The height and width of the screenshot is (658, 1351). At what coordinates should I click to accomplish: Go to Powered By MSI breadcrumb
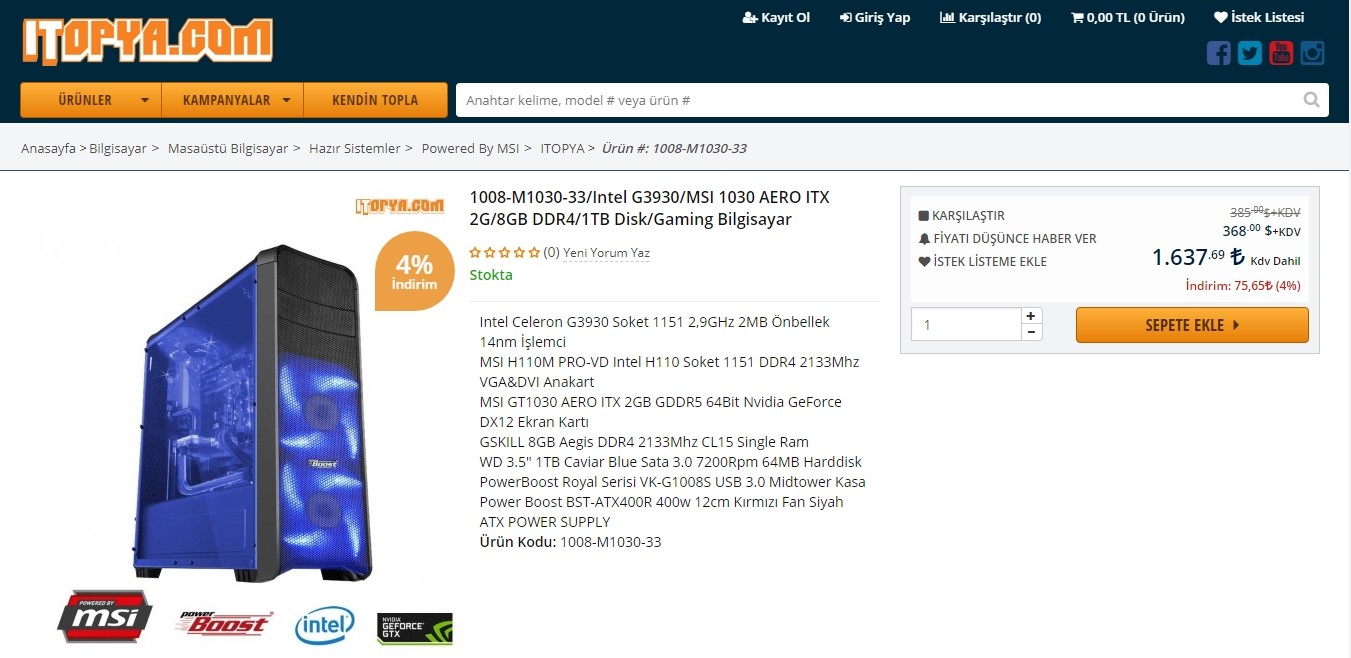(x=470, y=148)
